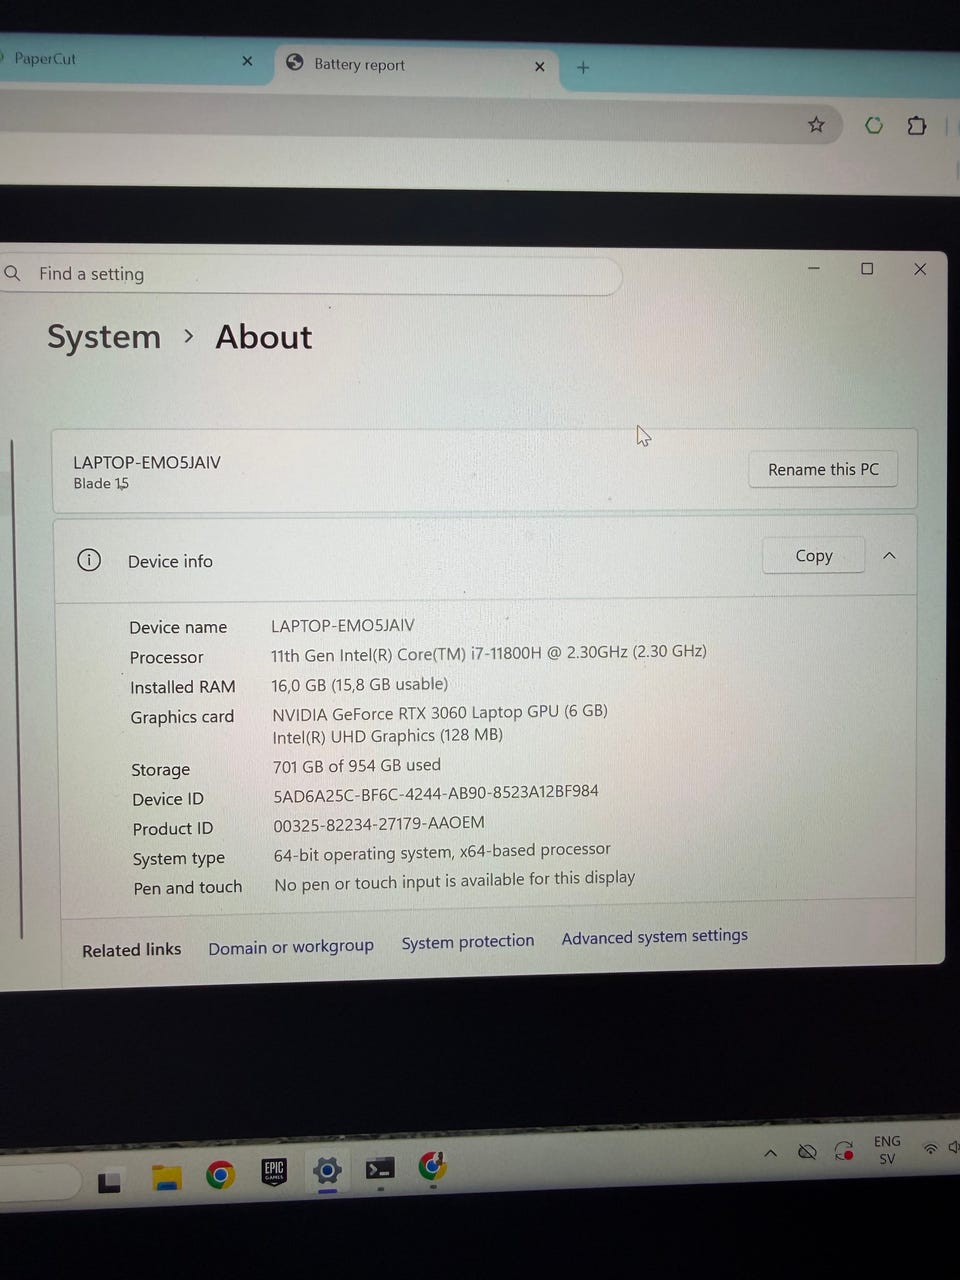Viewport: 960px width, 1280px height.
Task: Launch Epic Games from the taskbar
Action: point(274,1172)
